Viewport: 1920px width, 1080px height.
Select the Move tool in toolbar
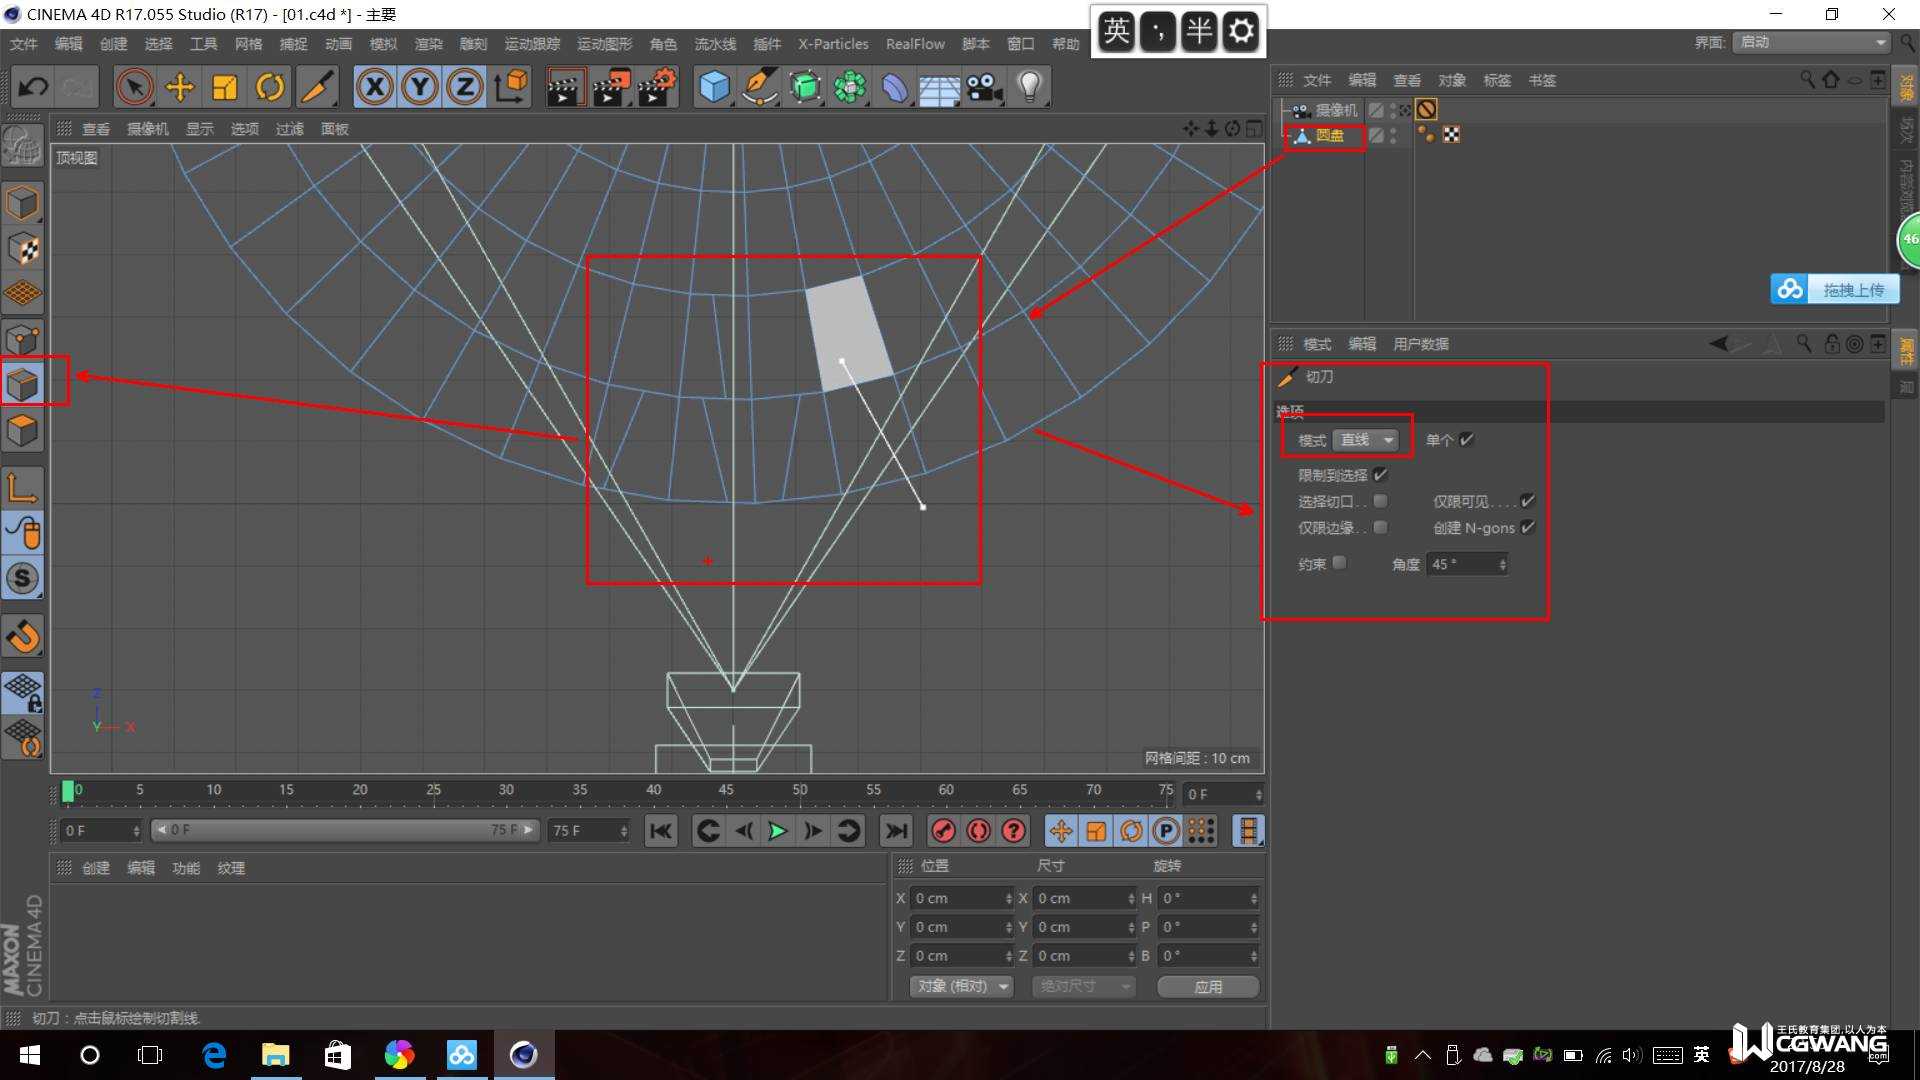pyautogui.click(x=180, y=87)
